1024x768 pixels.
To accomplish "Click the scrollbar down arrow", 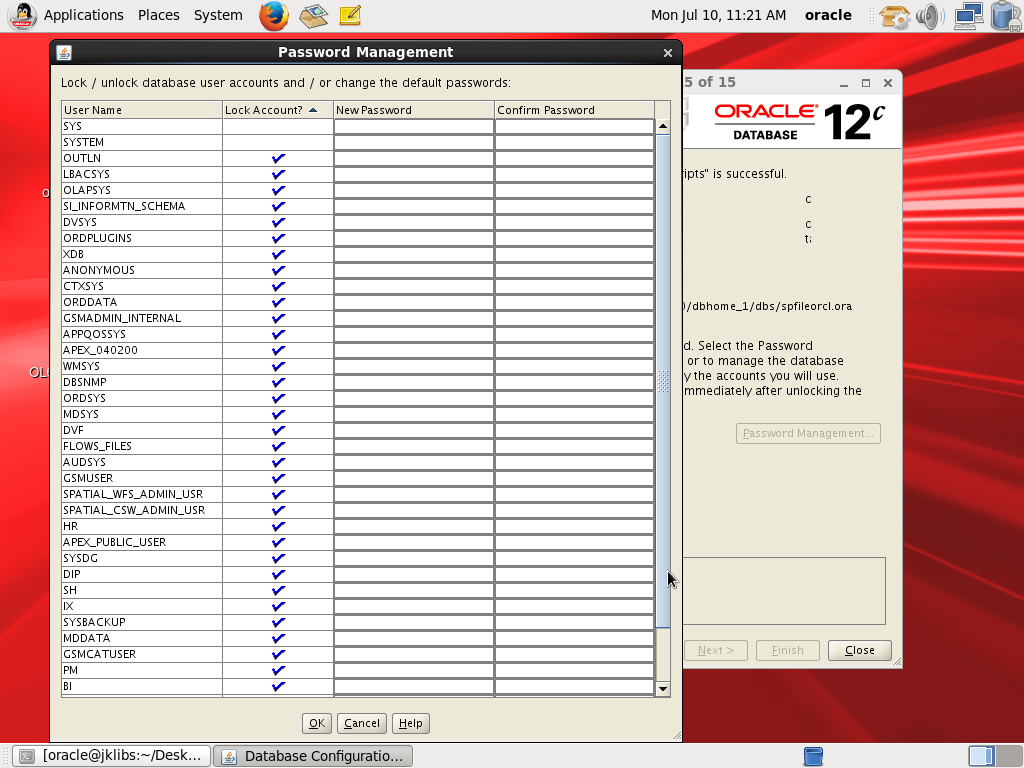I will (x=662, y=689).
